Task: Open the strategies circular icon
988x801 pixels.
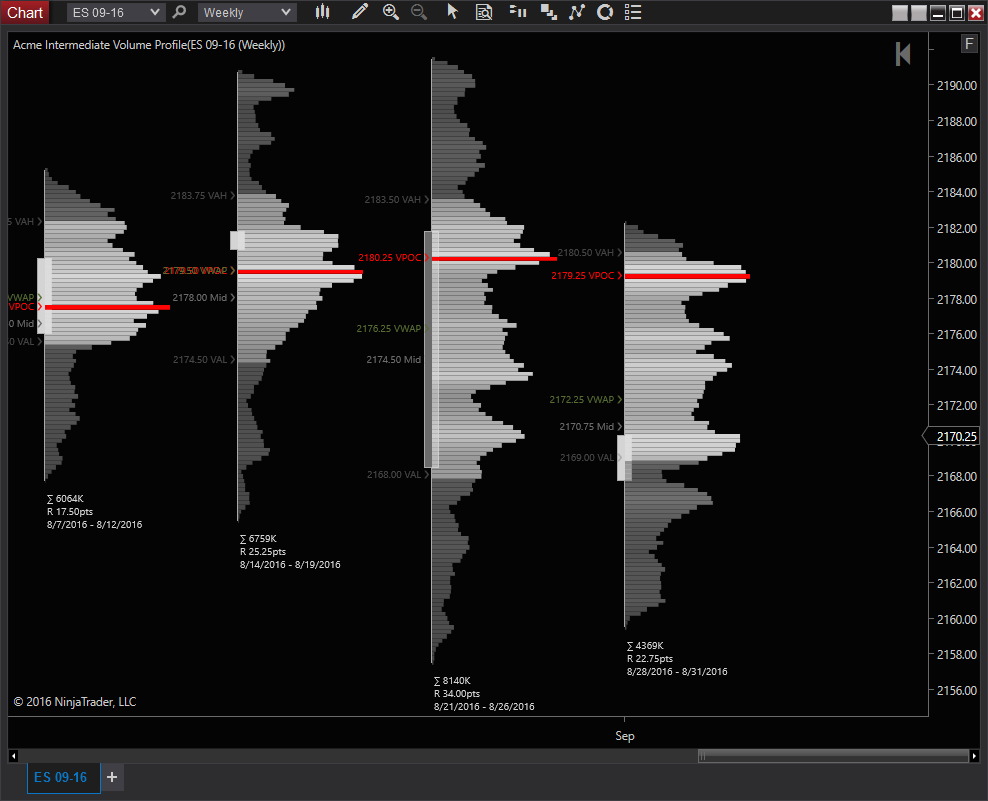Action: point(605,12)
